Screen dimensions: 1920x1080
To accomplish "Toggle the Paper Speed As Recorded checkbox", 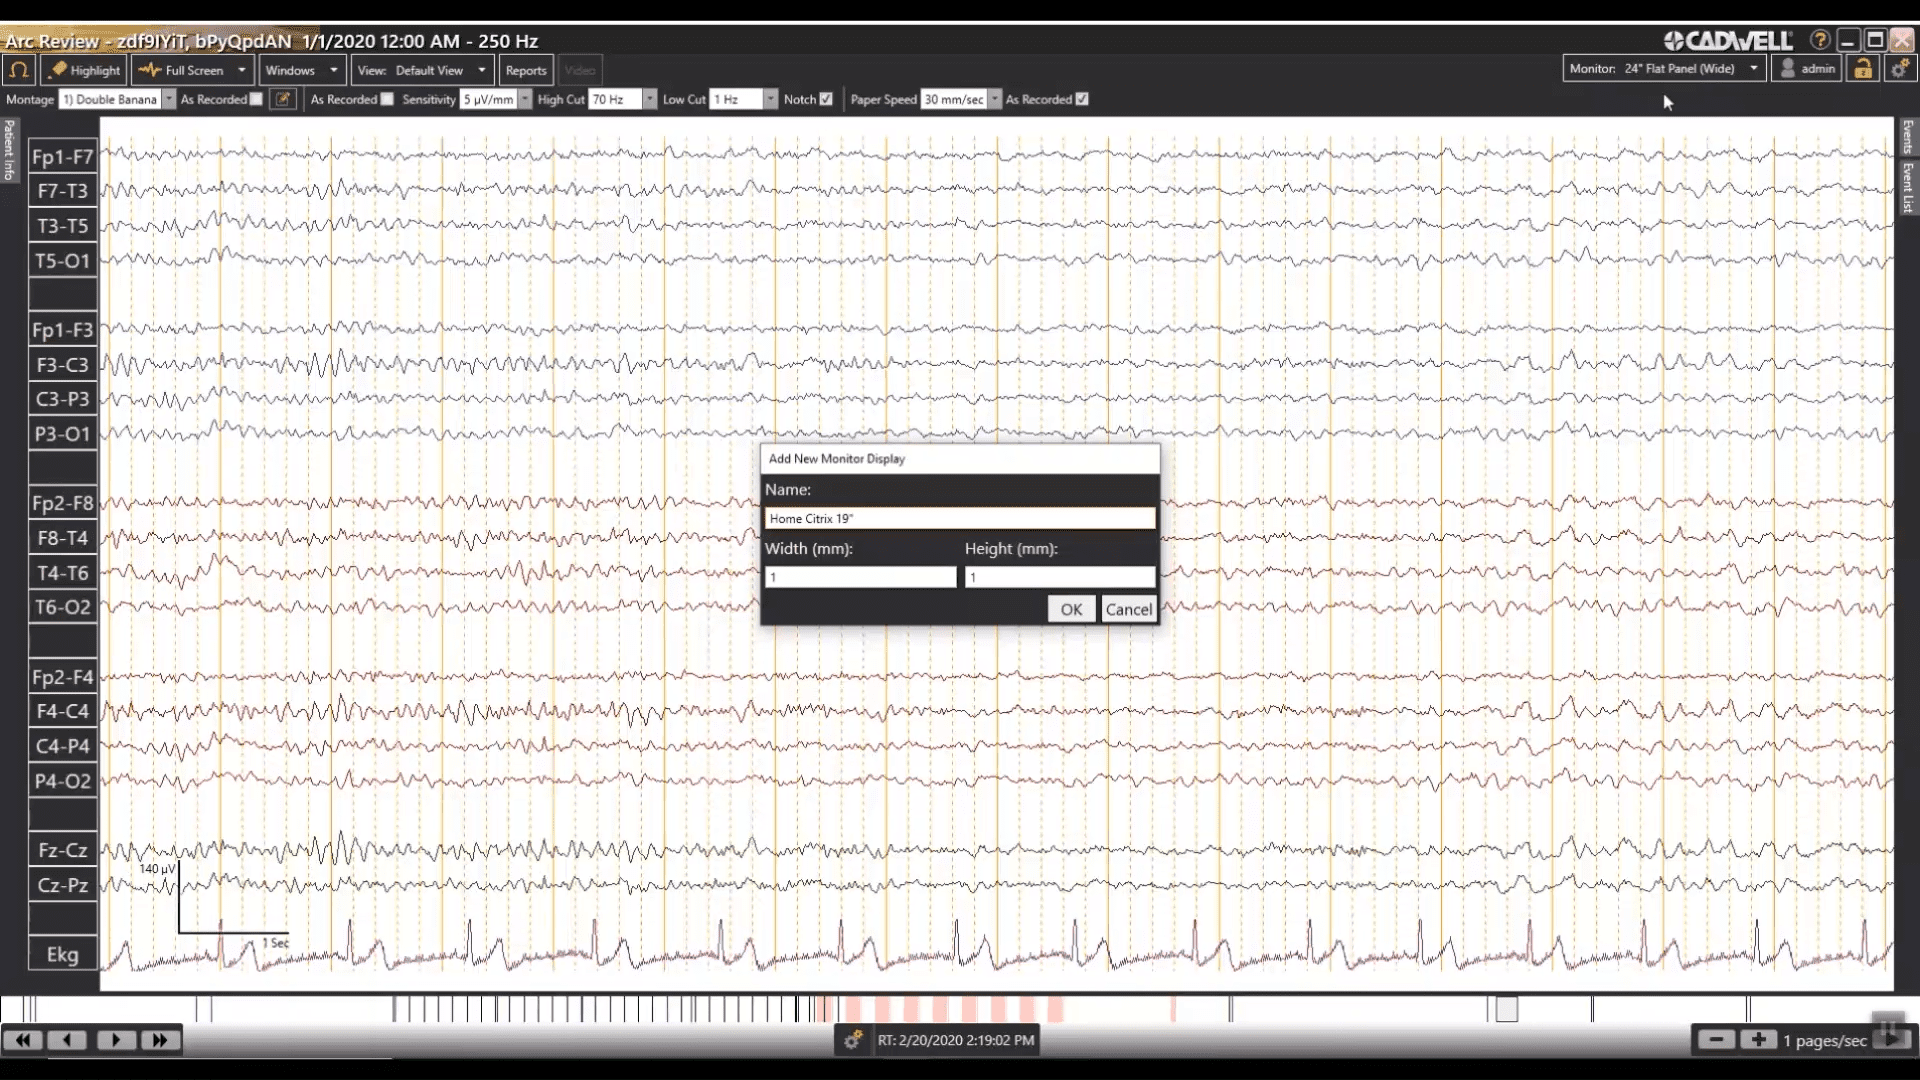I will point(1082,99).
